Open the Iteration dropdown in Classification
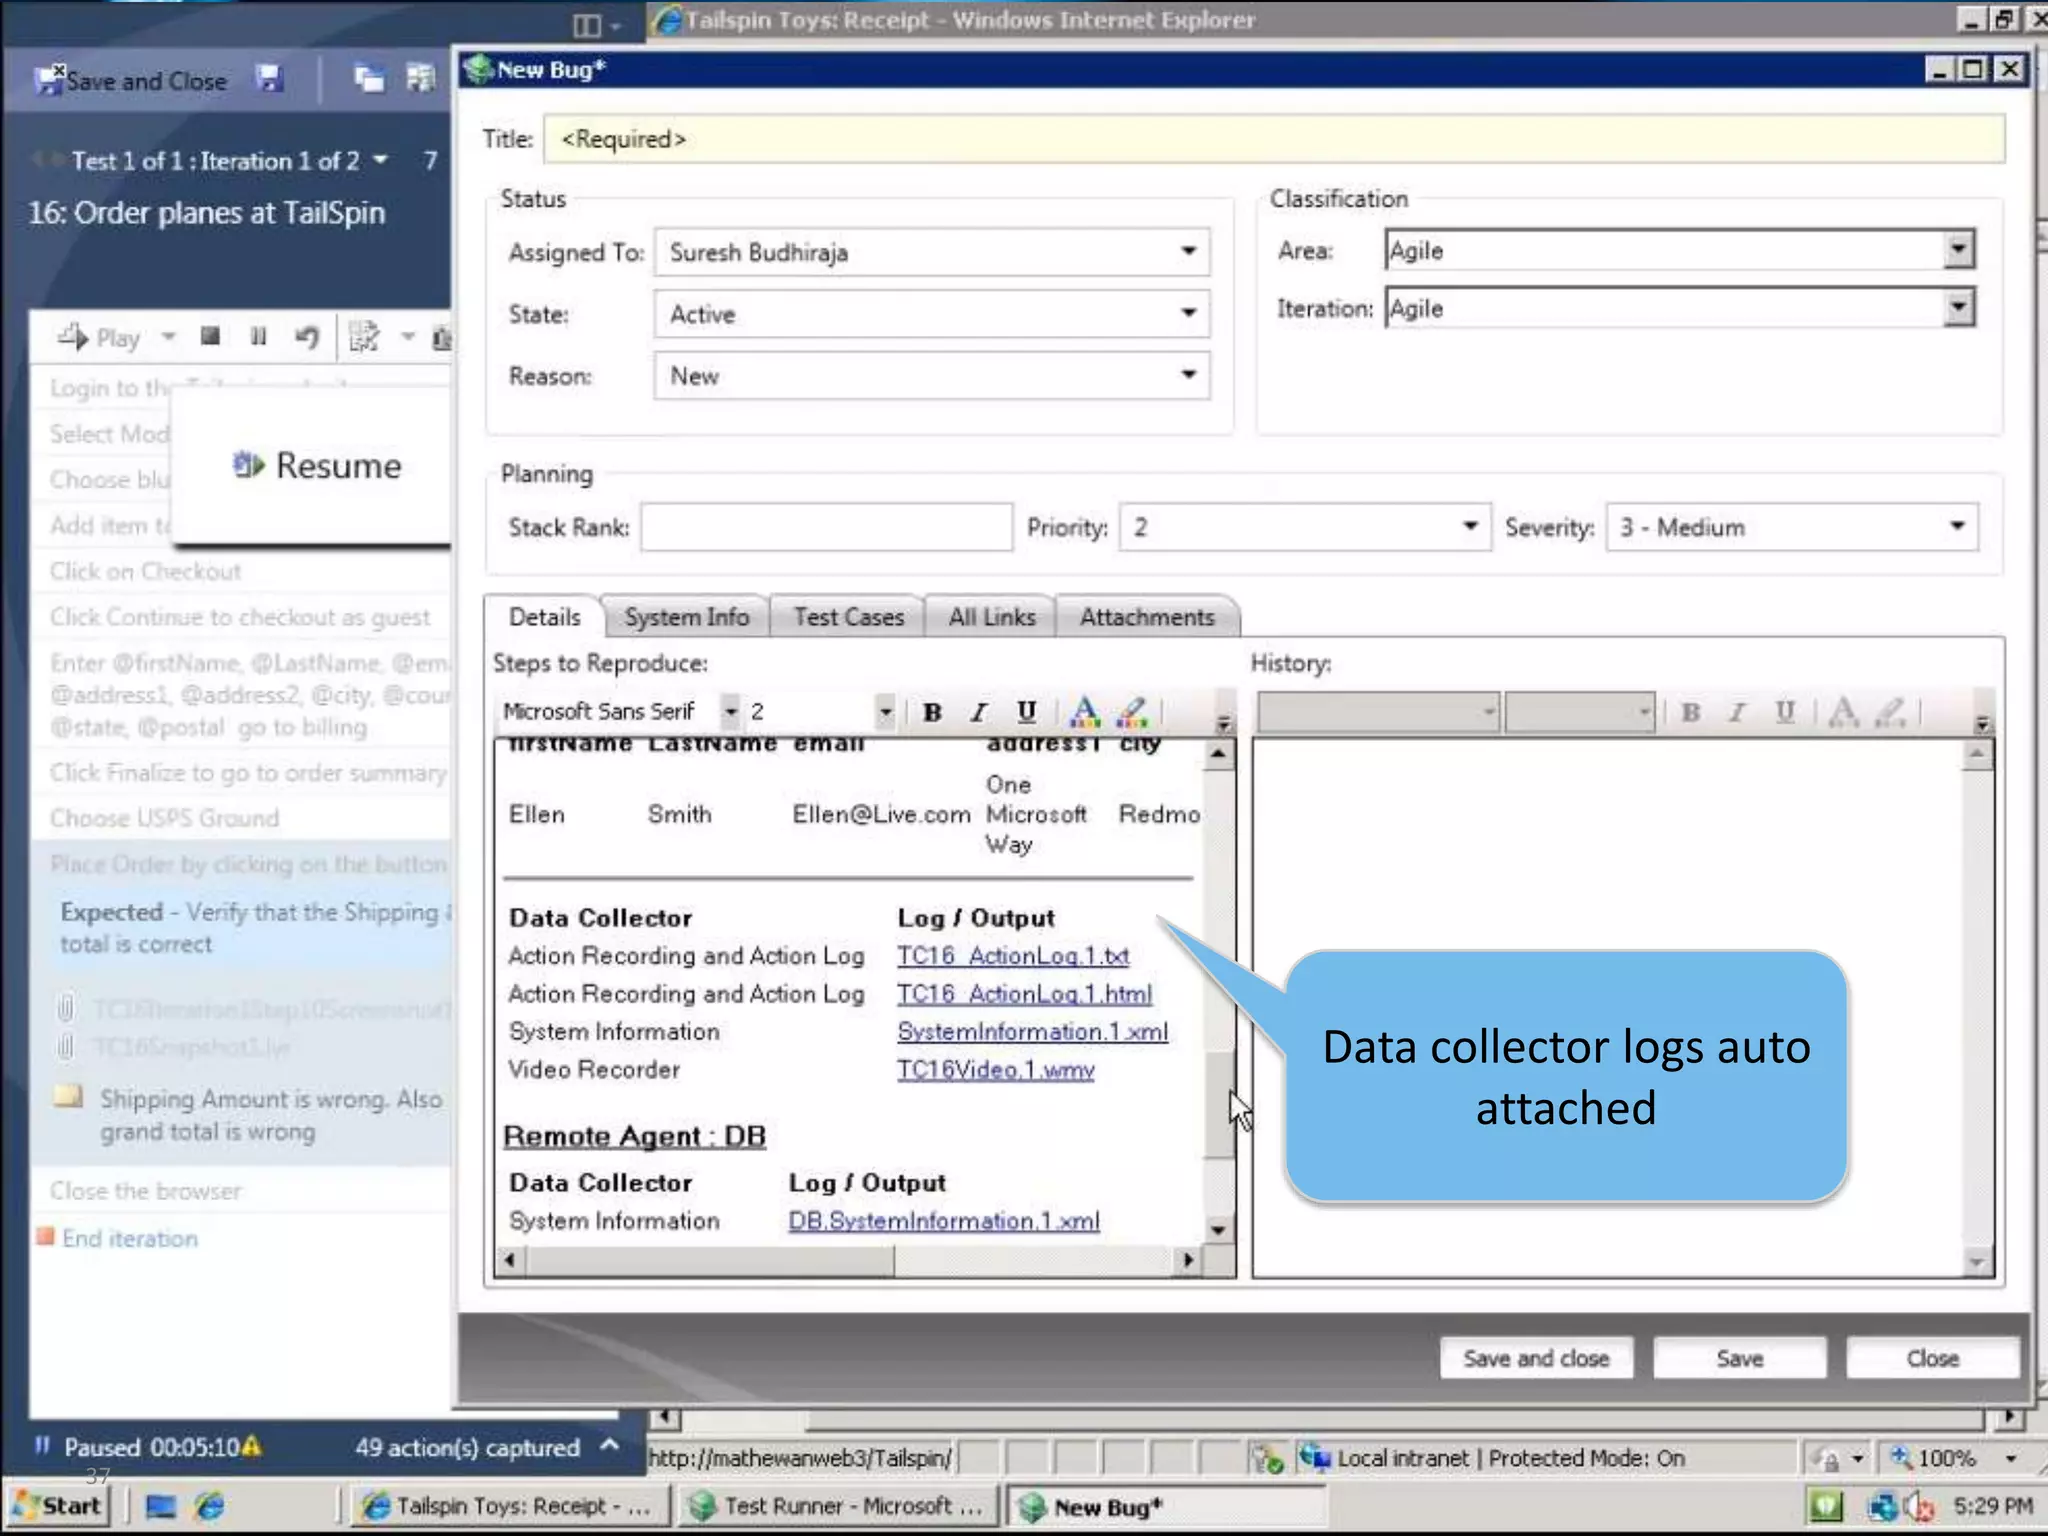Viewport: 2048px width, 1536px height. click(x=1959, y=308)
